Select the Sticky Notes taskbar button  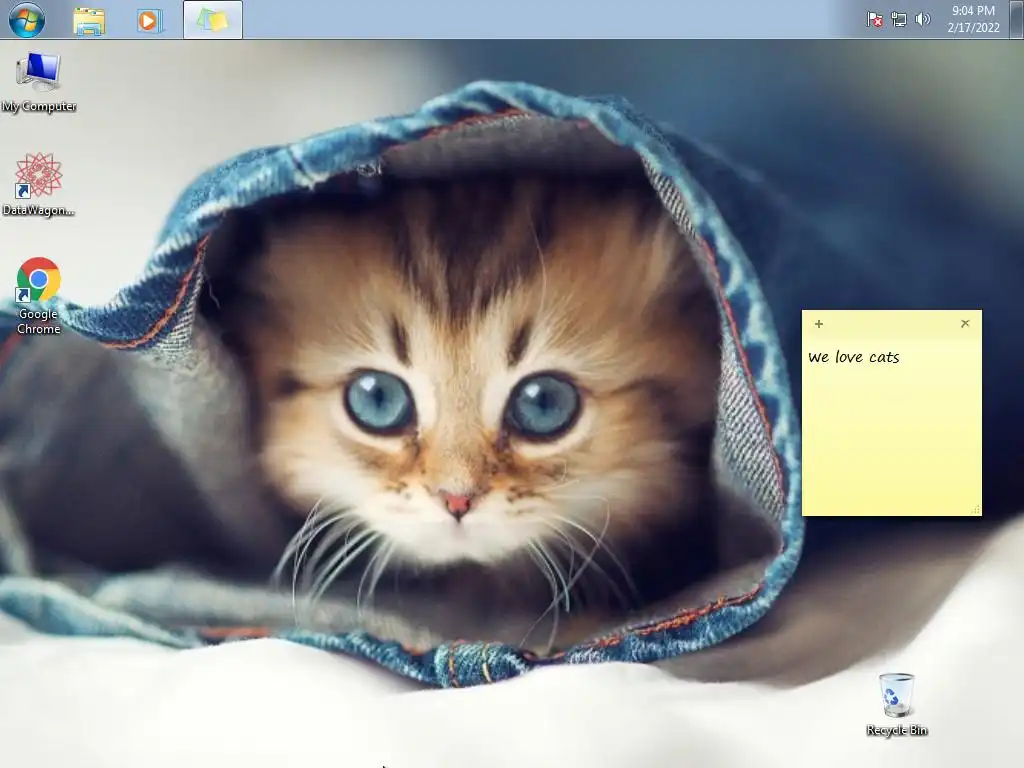213,20
